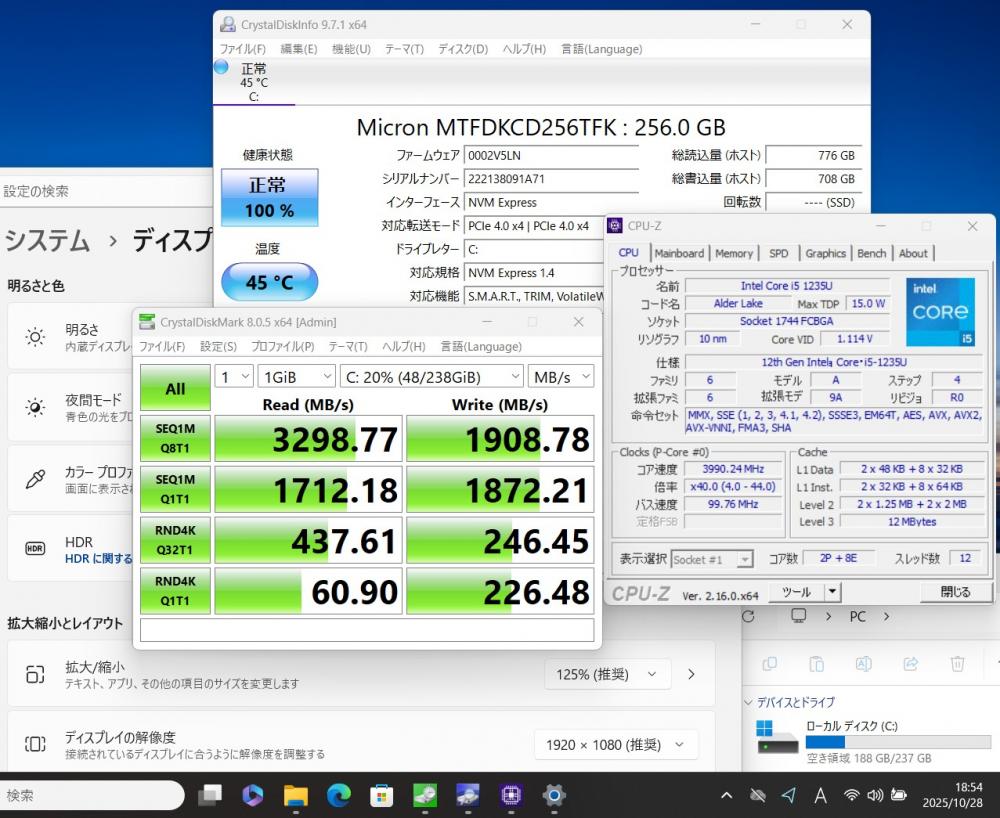Screen dimensions: 1000x818
Task: Open Microsoft Edge from the taskbar
Action: (339, 795)
